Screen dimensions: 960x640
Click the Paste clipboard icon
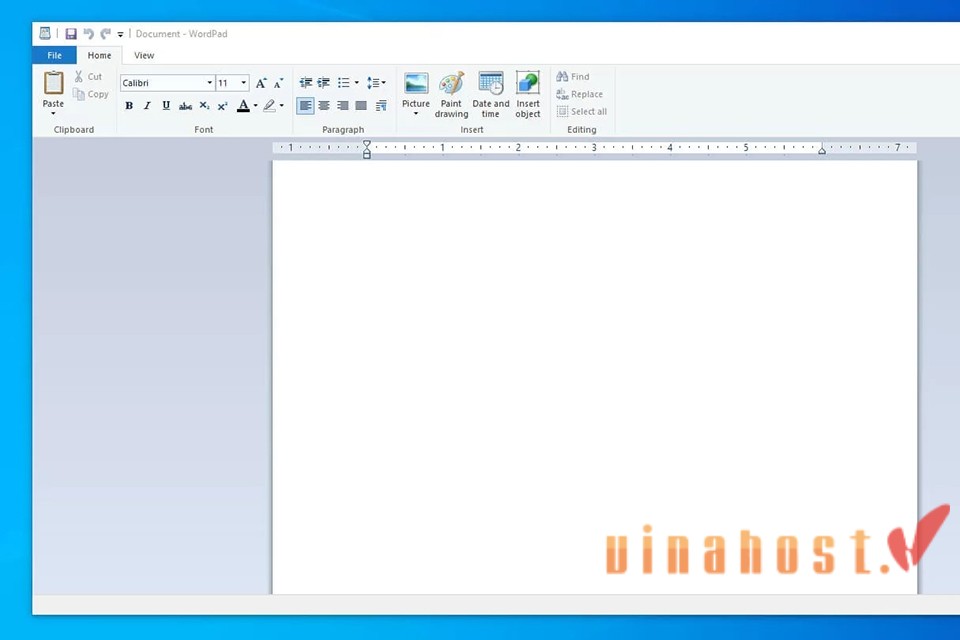pyautogui.click(x=53, y=83)
